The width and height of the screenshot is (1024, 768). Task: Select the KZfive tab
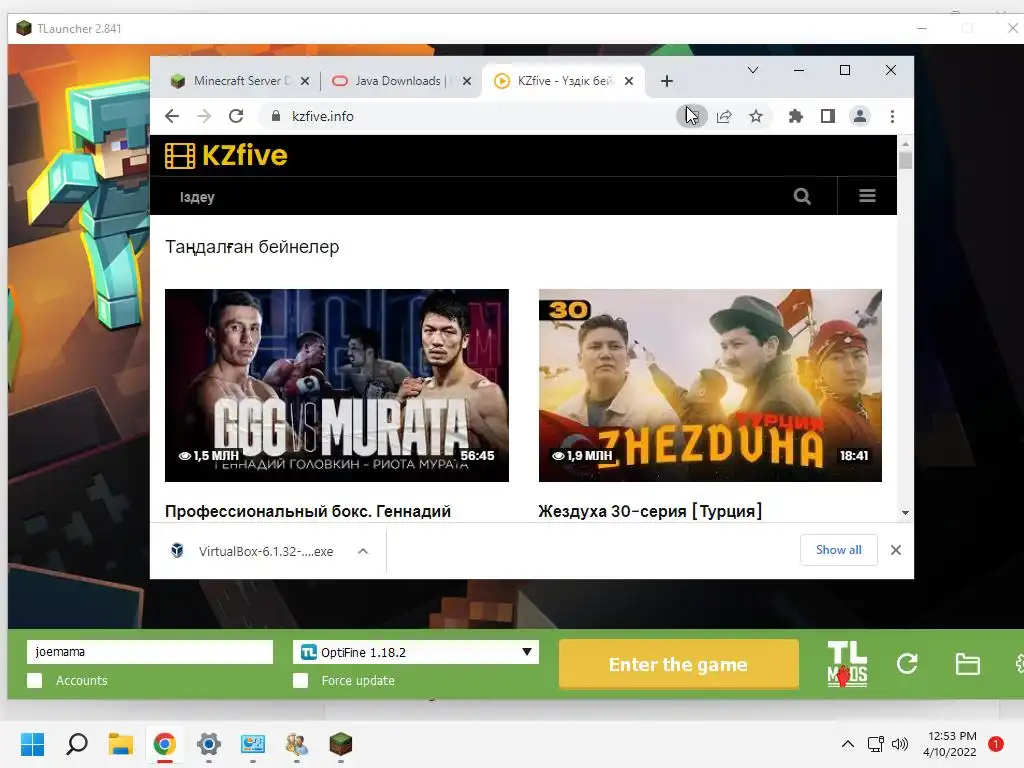click(x=563, y=81)
